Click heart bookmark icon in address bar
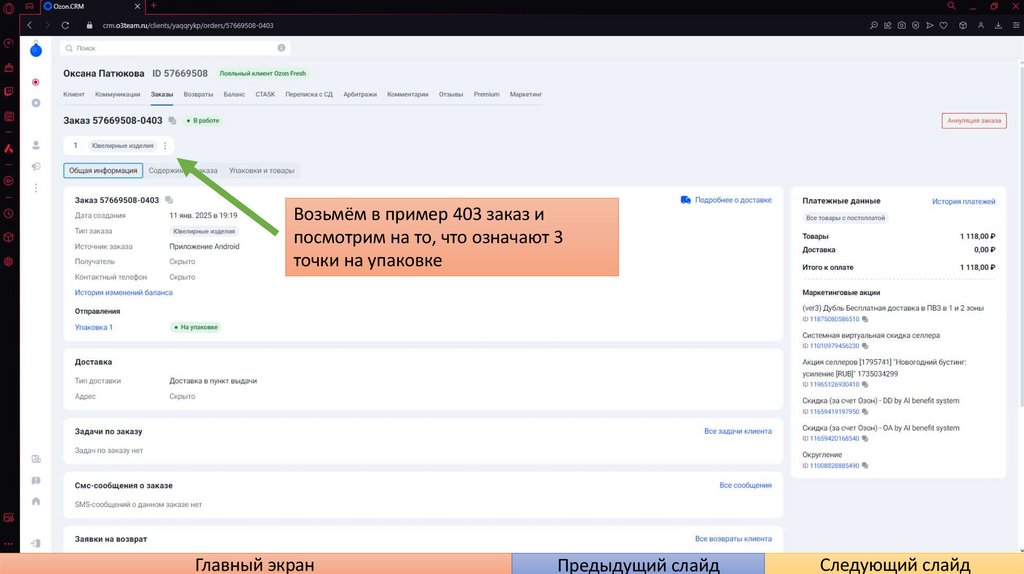The width and height of the screenshot is (1024, 574). click(944, 25)
